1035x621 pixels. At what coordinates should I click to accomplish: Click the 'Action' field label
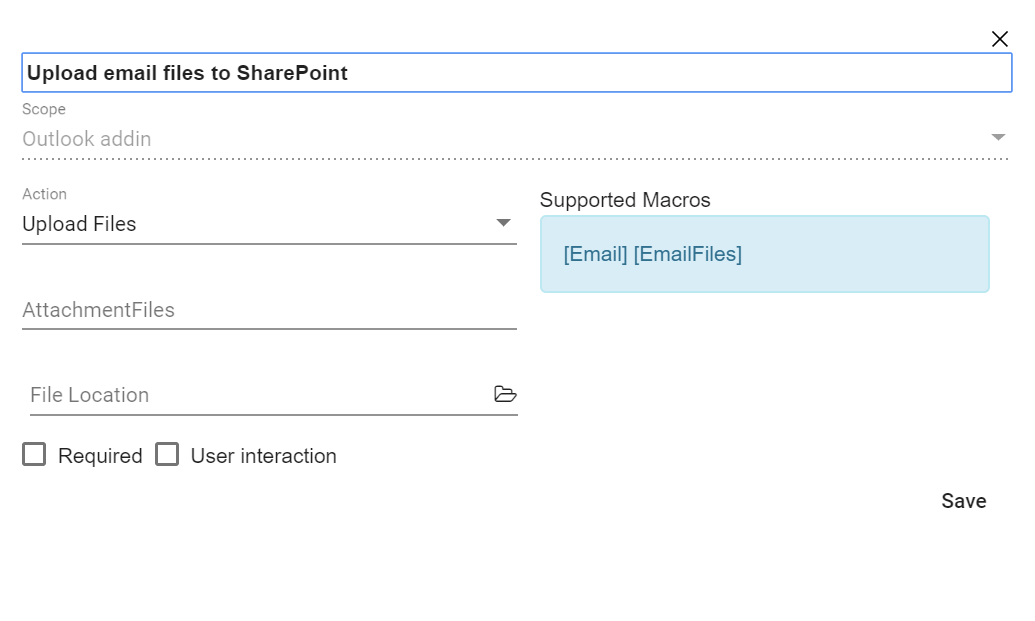click(x=45, y=194)
